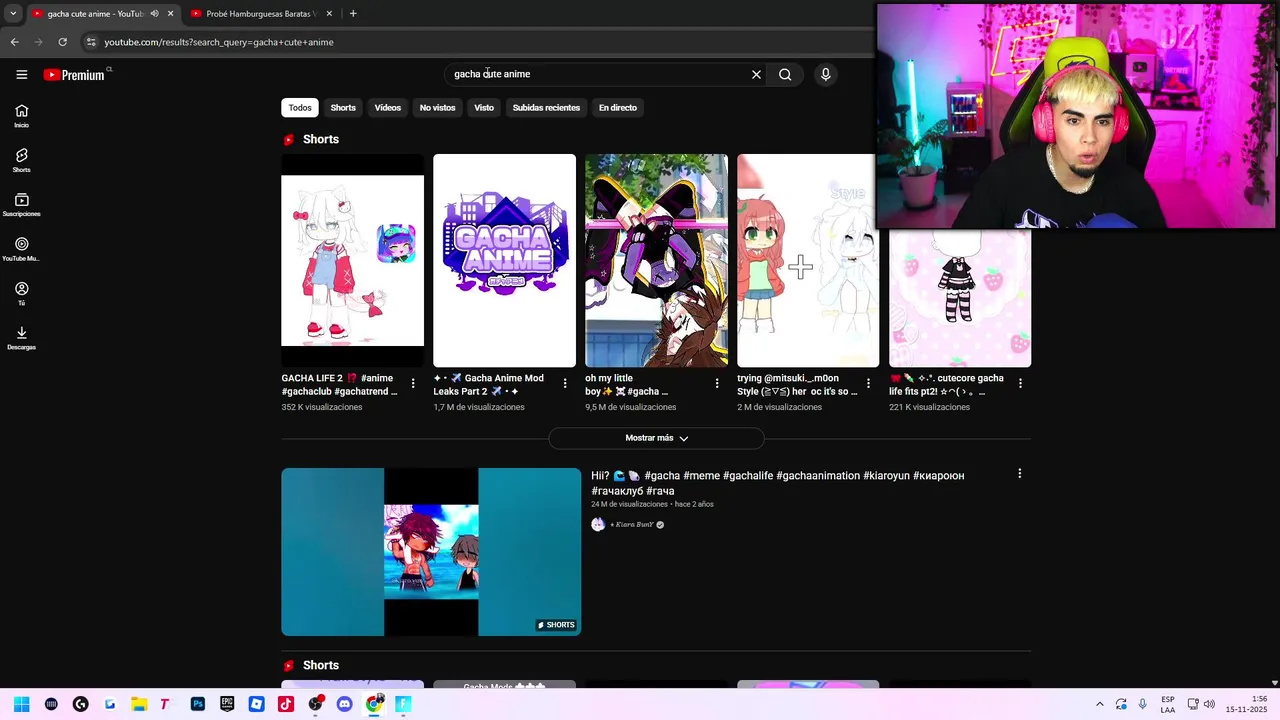Open the taskbar clock and date

tap(1247, 704)
